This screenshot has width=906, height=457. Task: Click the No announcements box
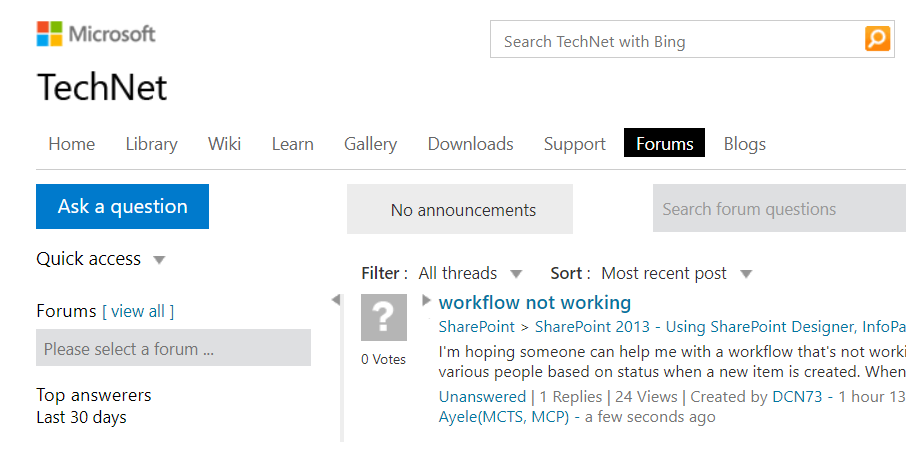pyautogui.click(x=460, y=209)
